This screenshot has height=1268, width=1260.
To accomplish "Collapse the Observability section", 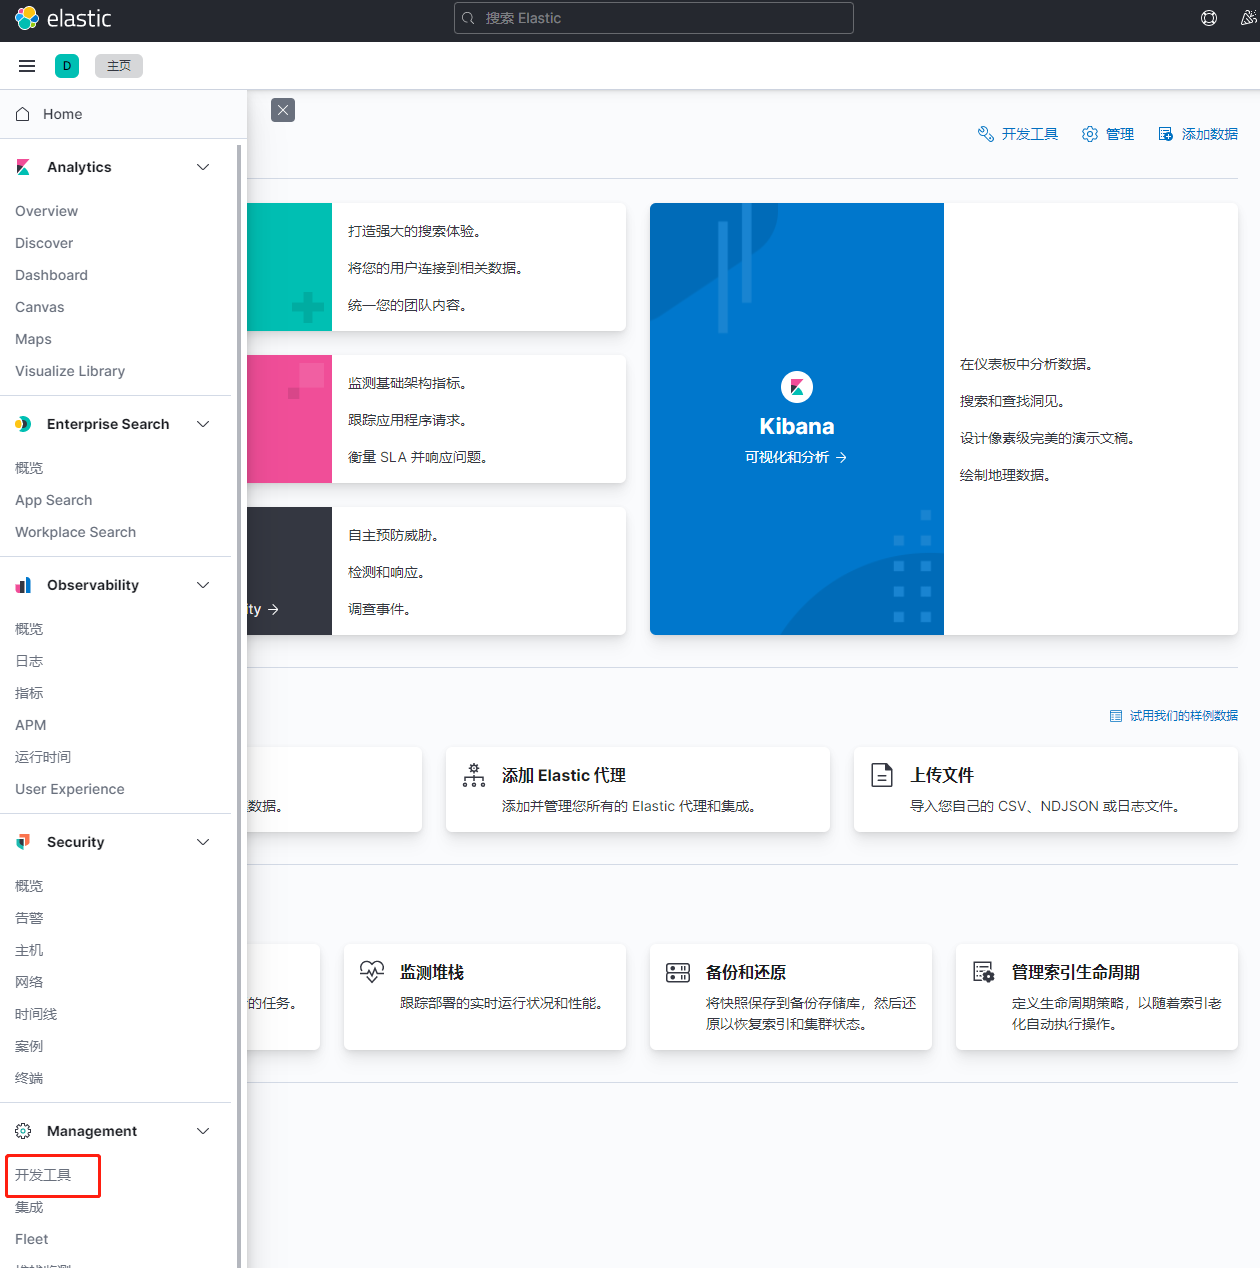I will (203, 585).
